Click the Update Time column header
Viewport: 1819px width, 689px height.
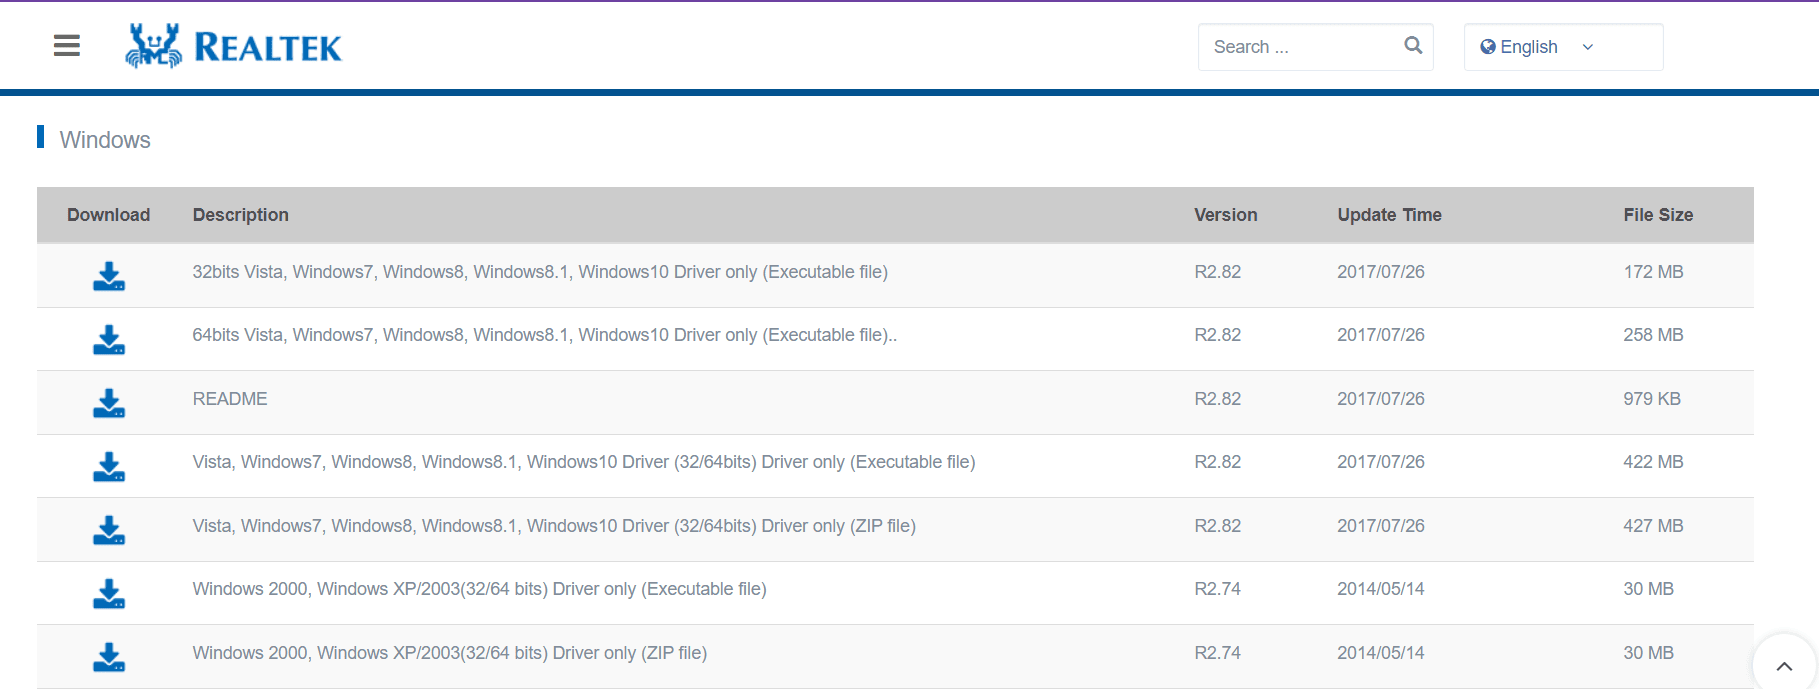click(x=1389, y=215)
